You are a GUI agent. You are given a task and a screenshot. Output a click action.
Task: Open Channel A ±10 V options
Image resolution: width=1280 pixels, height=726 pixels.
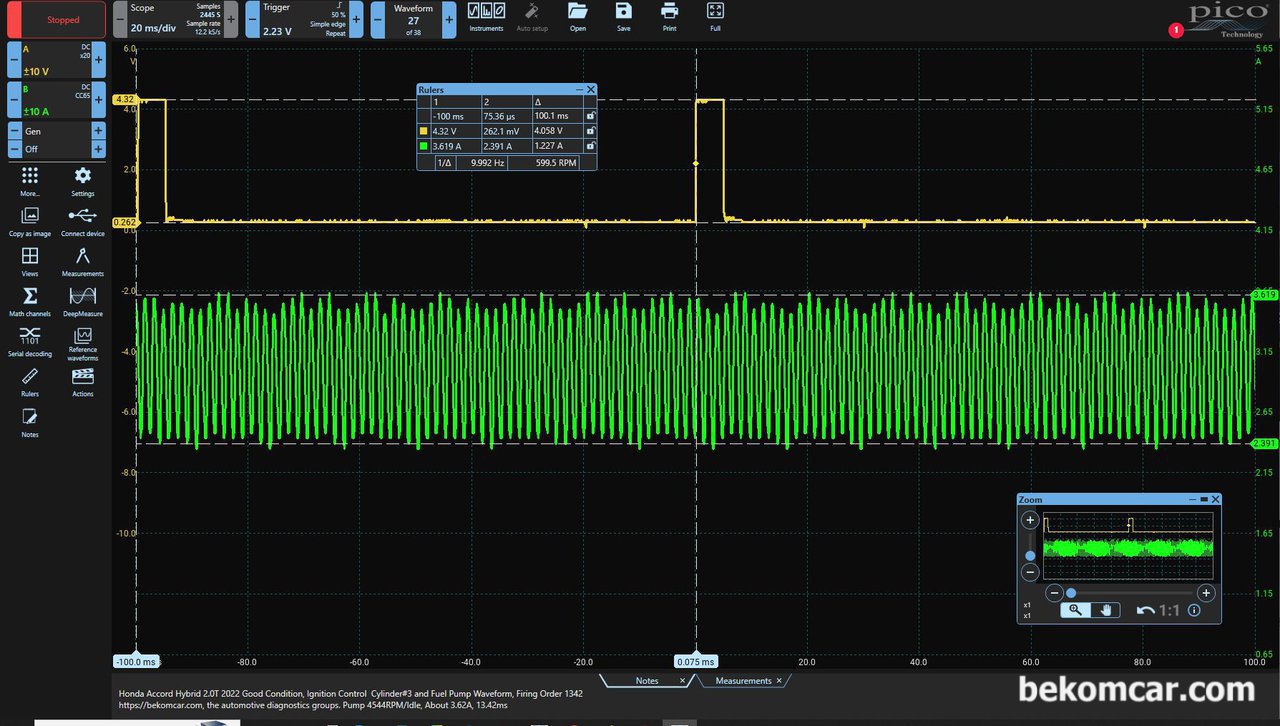56,60
